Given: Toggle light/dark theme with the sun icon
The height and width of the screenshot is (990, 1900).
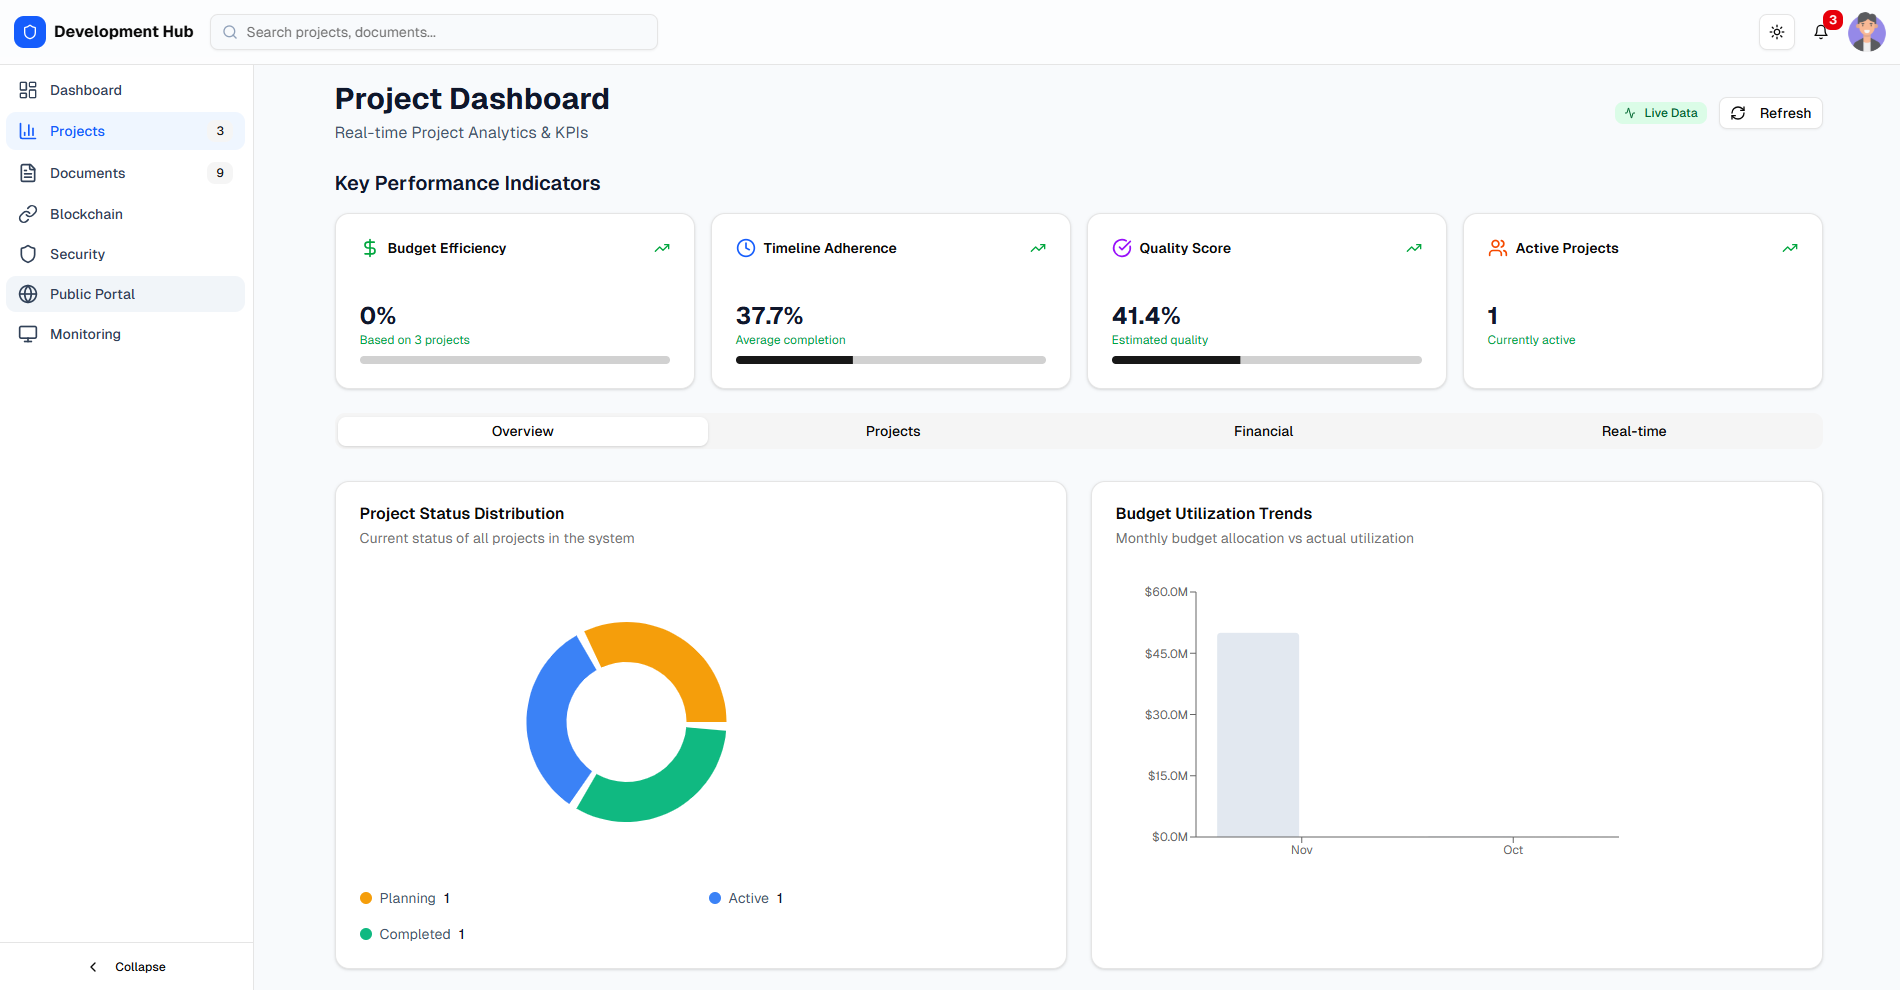Looking at the screenshot, I should coord(1777,31).
